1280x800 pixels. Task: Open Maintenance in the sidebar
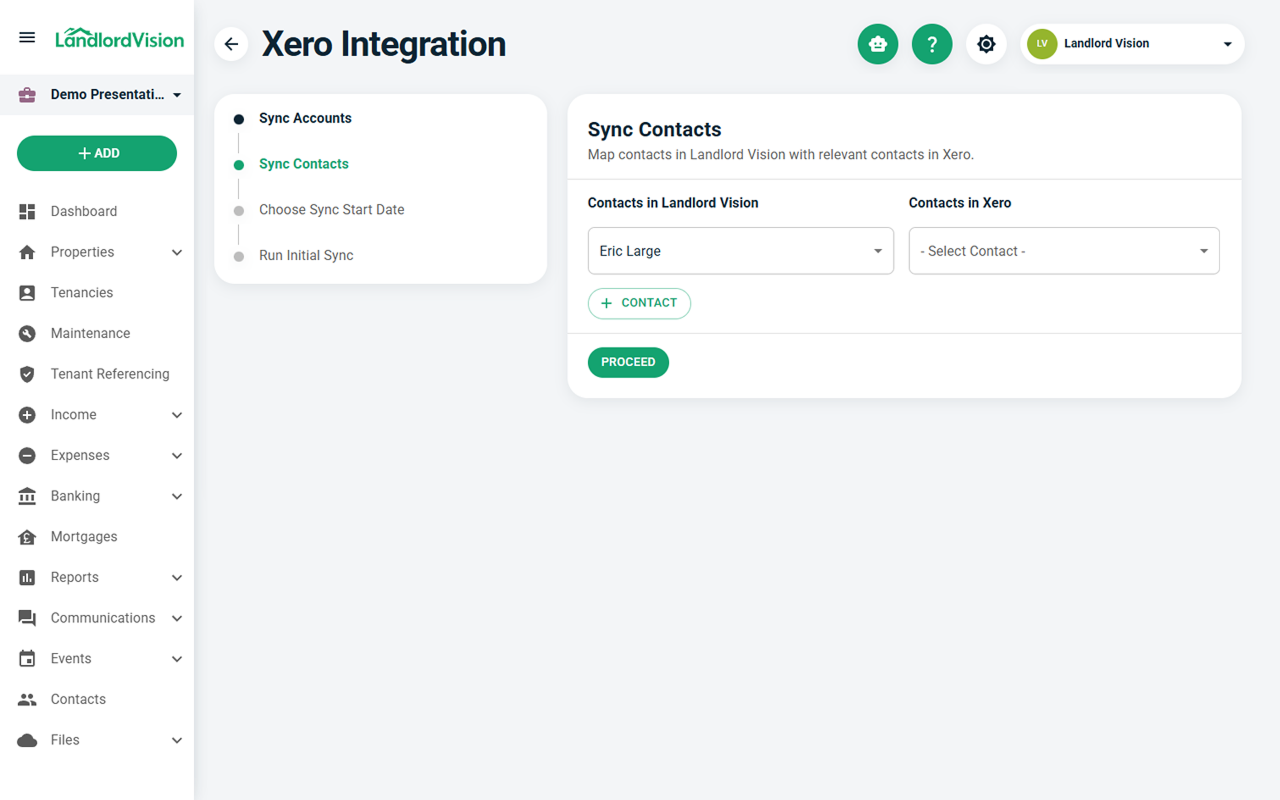click(x=90, y=333)
